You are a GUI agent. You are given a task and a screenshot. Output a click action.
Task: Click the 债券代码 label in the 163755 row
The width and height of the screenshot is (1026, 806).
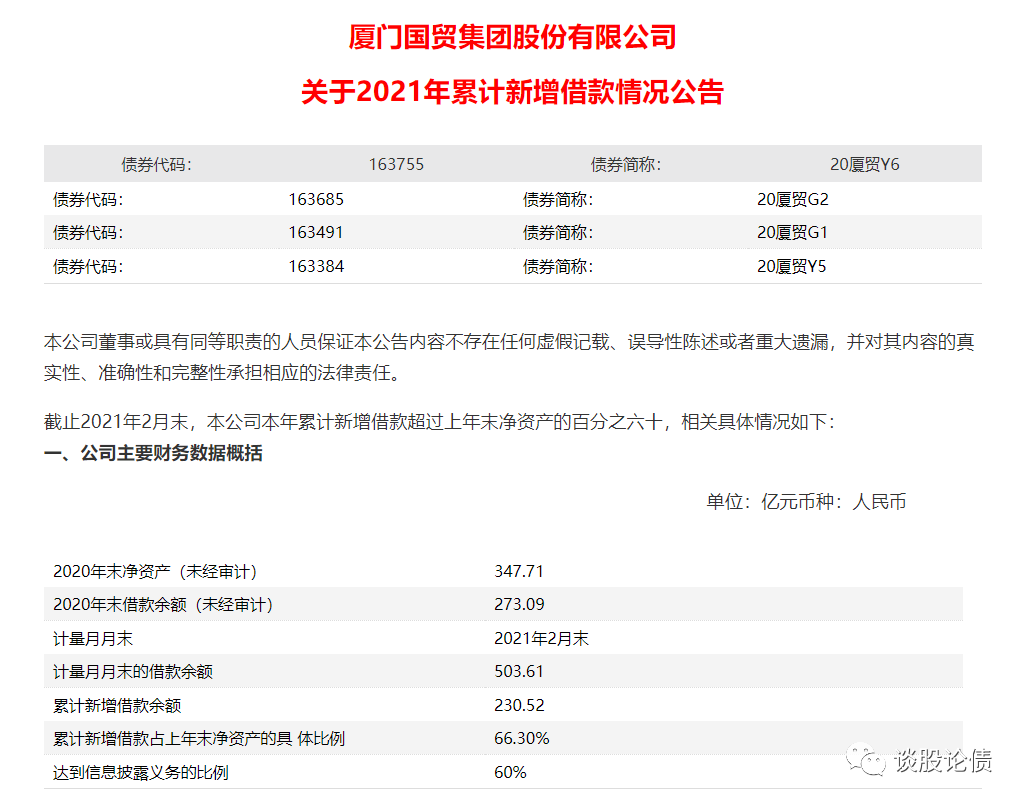pos(156,164)
